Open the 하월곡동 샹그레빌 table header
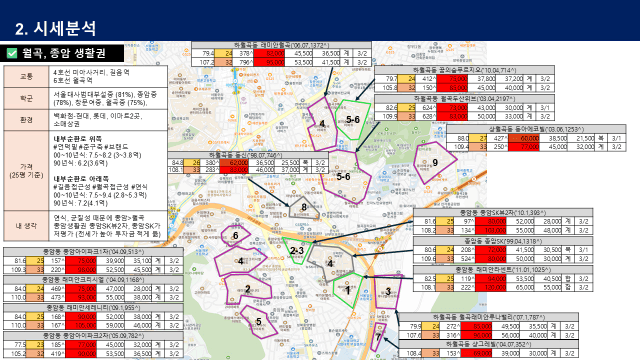The image size is (640, 360). pos(488,344)
